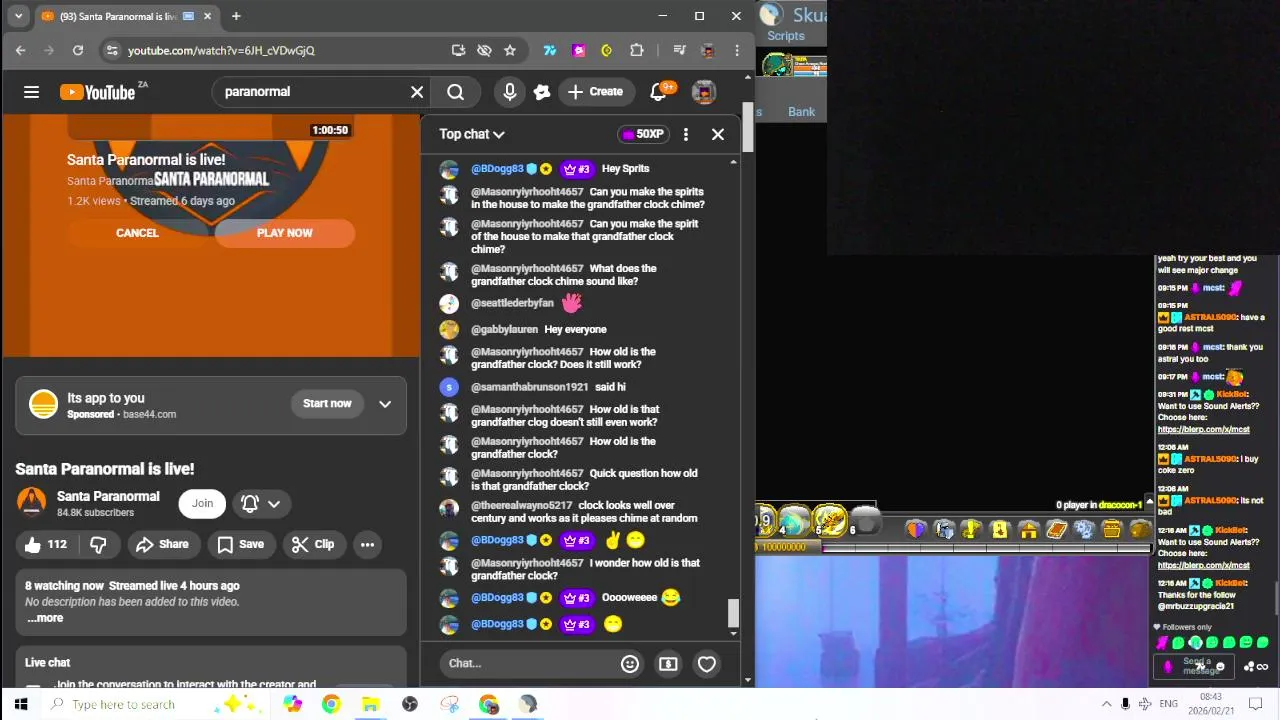This screenshot has width=1280, height=720.
Task: Open house icon in game toolbar
Action: pyautogui.click(x=1028, y=530)
